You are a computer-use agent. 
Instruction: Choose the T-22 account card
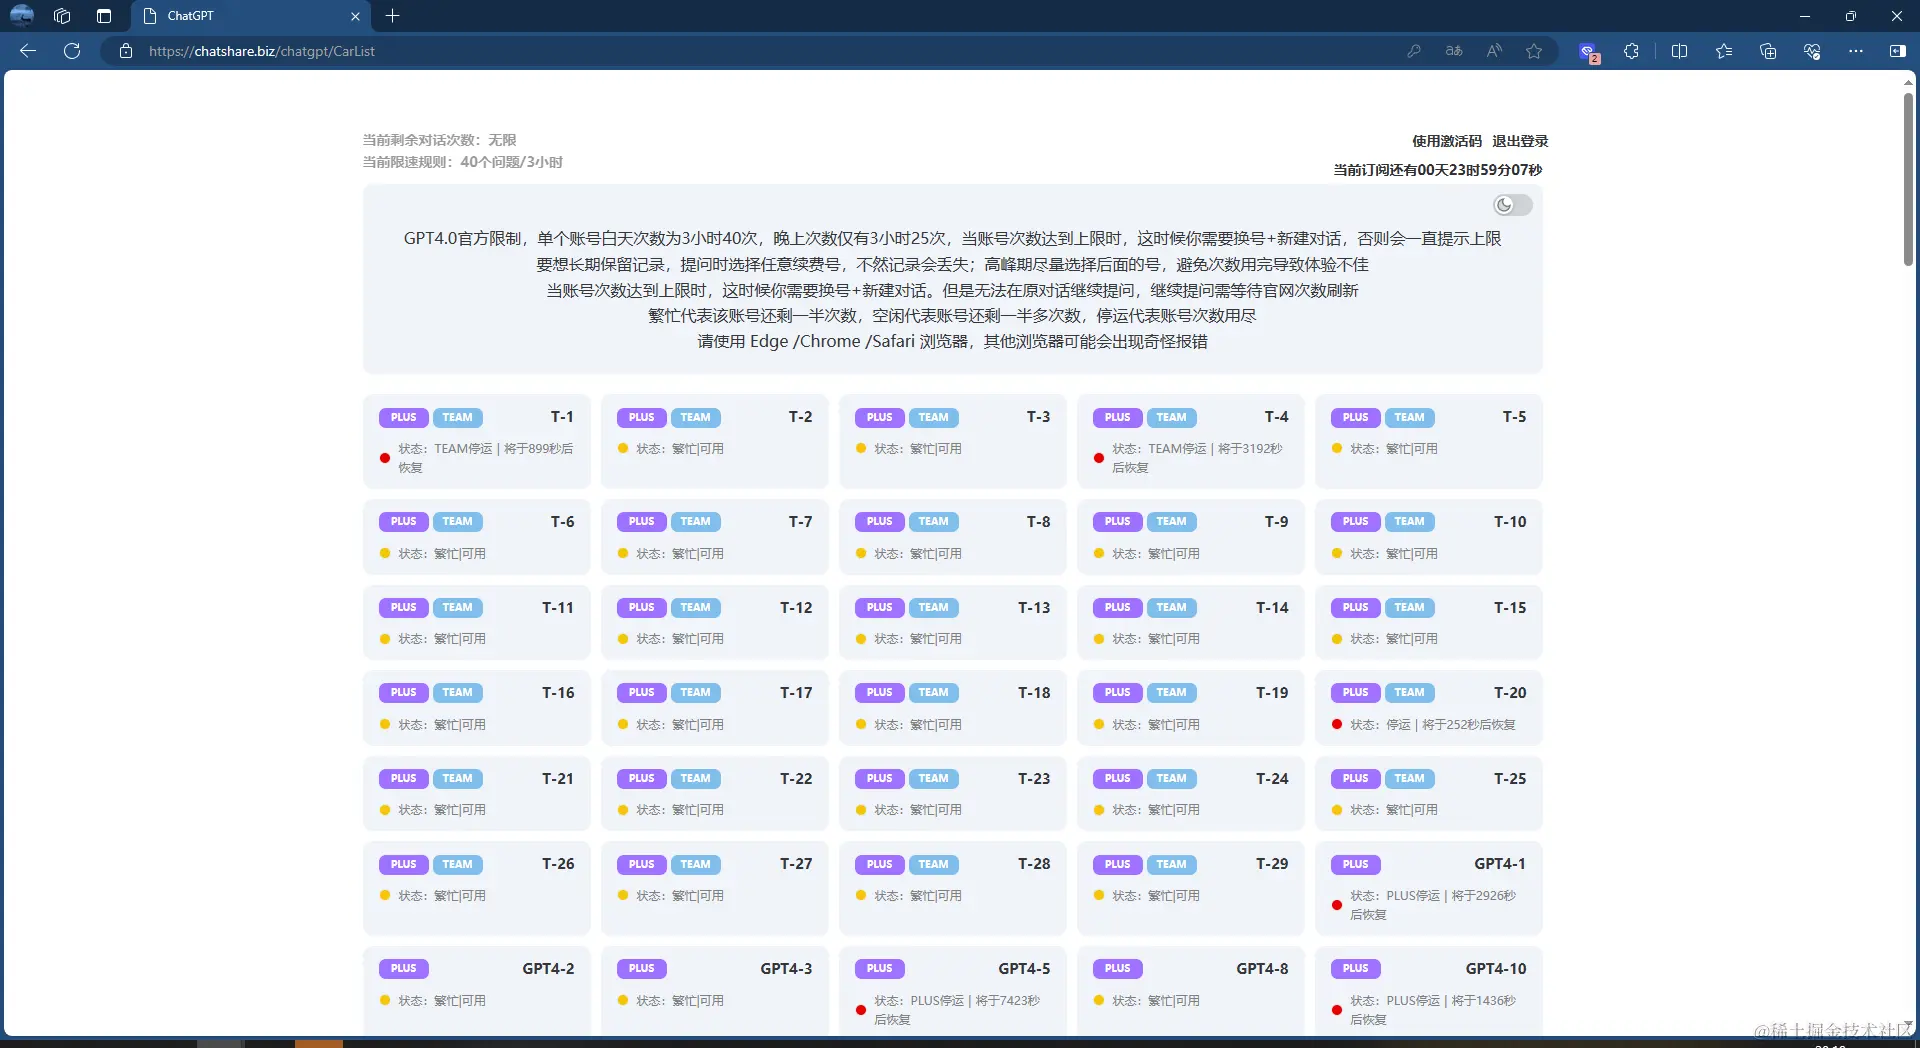[x=715, y=793]
